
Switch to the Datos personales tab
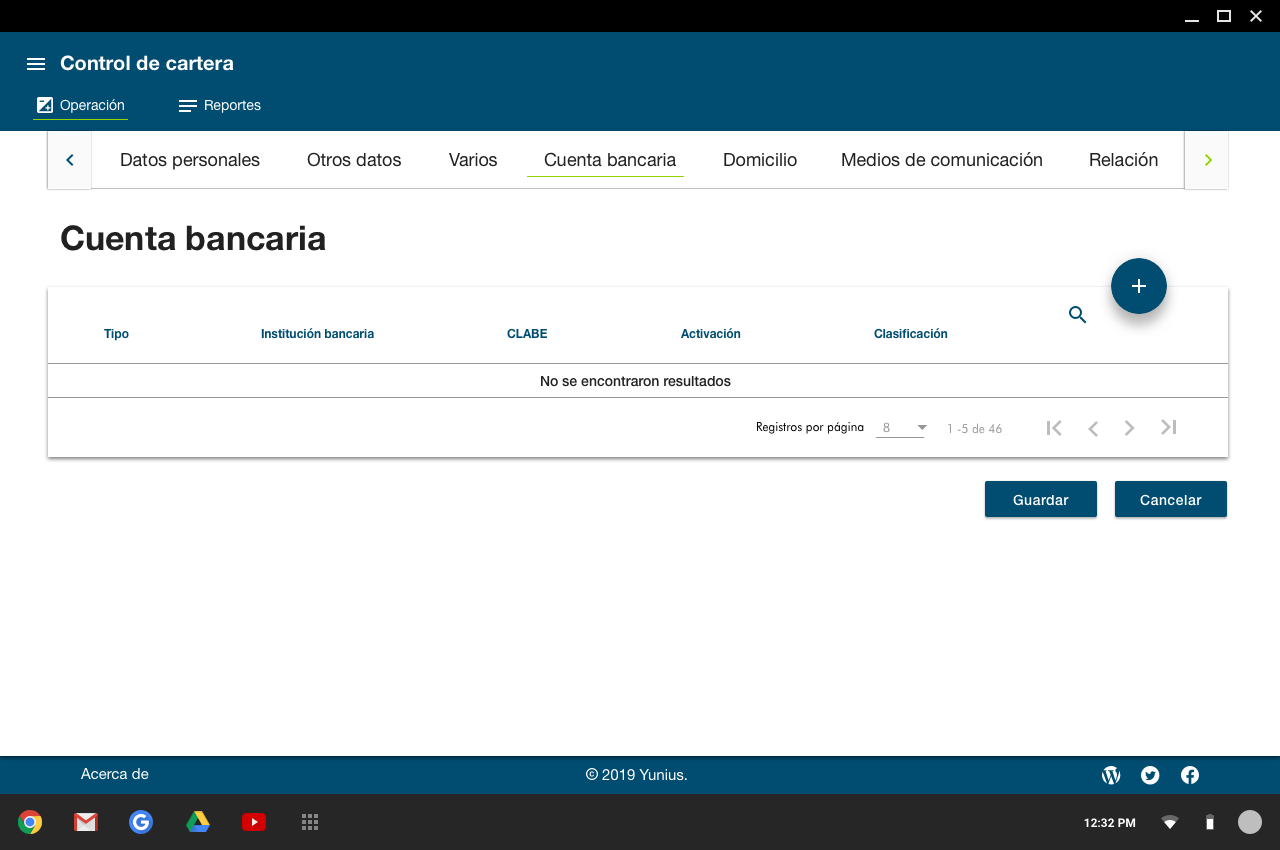tap(190, 160)
